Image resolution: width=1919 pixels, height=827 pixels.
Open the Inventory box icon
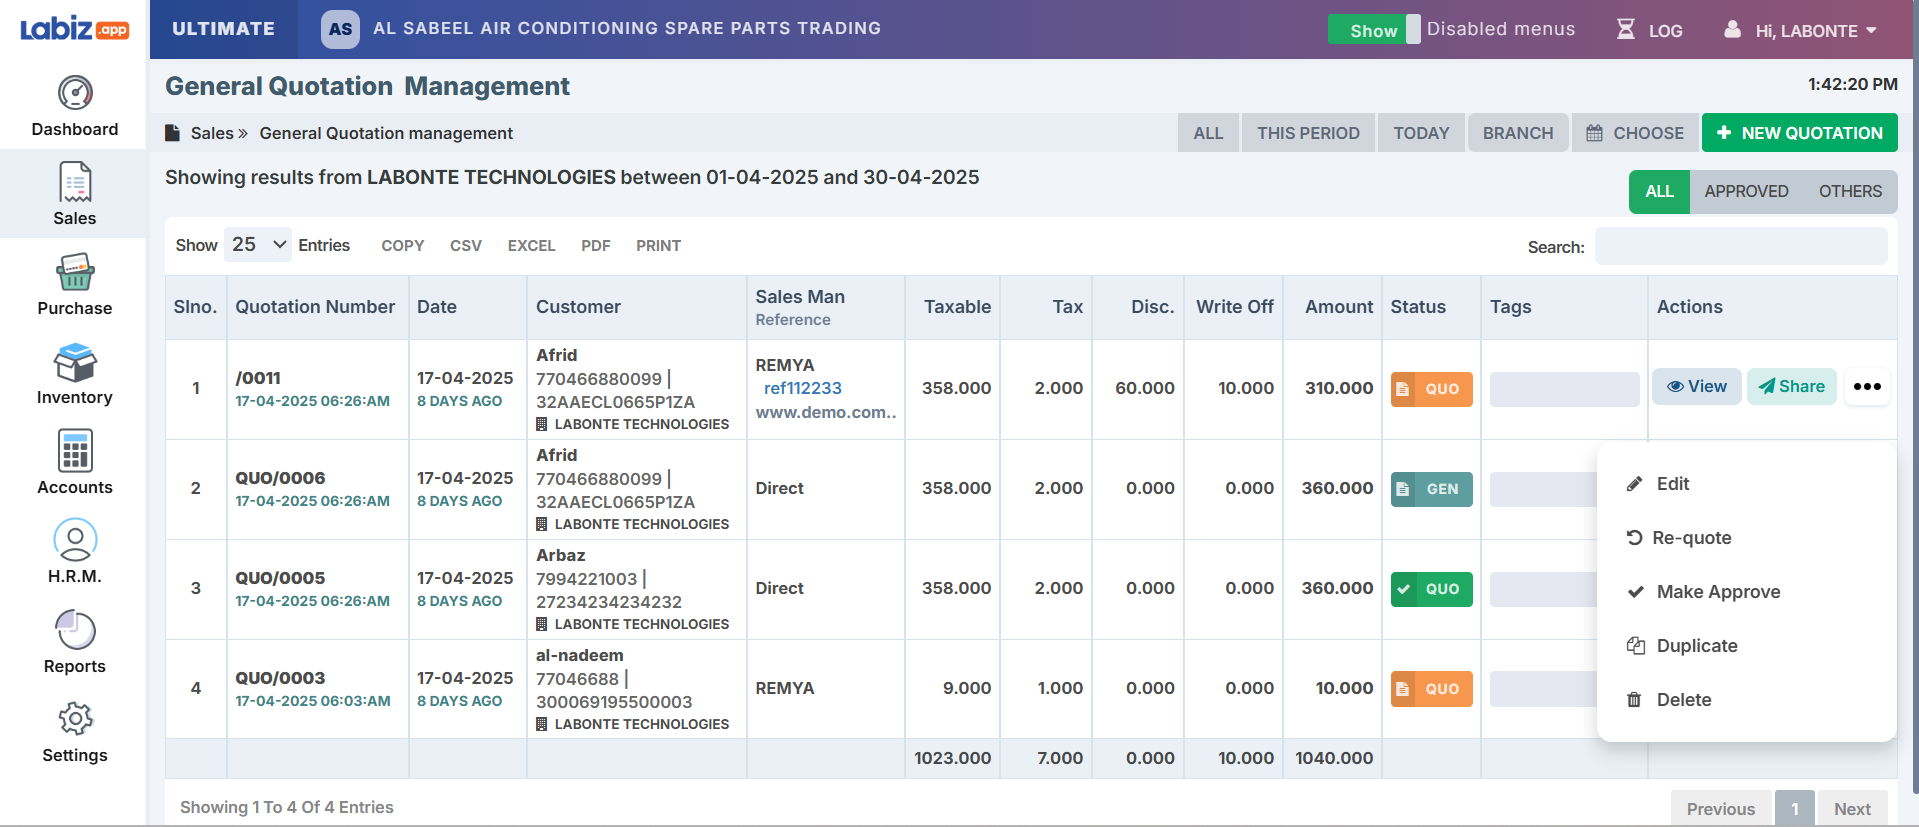pos(75,362)
